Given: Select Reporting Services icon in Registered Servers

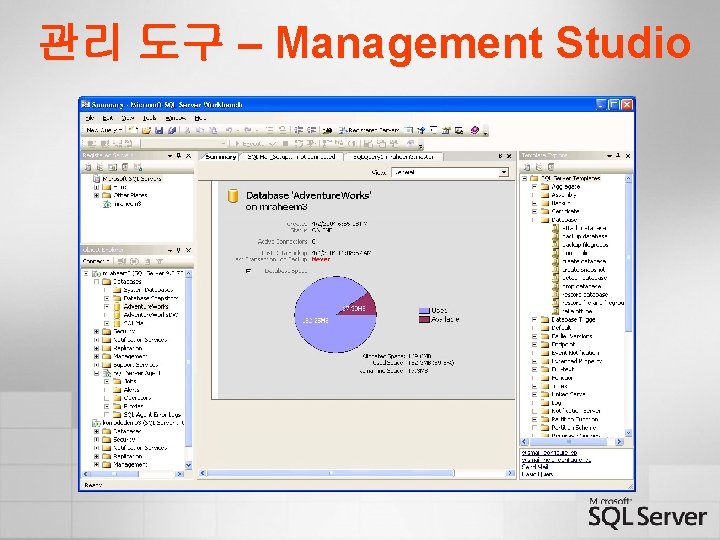Looking at the screenshot, I should tap(112, 167).
